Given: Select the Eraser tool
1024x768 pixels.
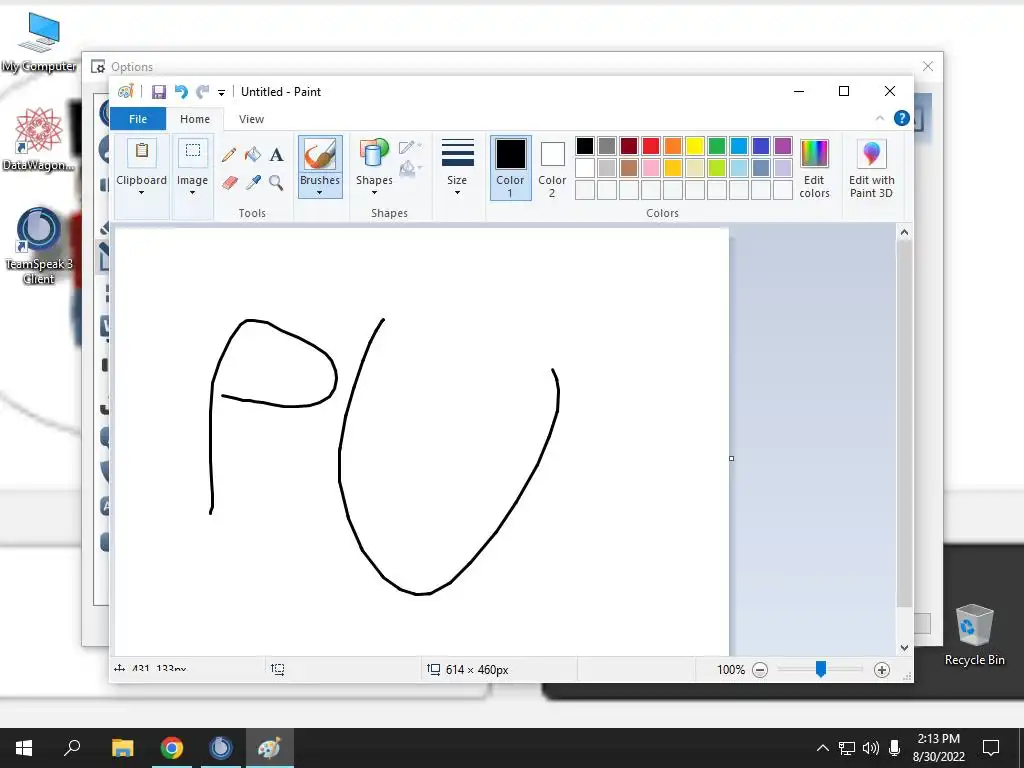Looking at the screenshot, I should coord(229,183).
